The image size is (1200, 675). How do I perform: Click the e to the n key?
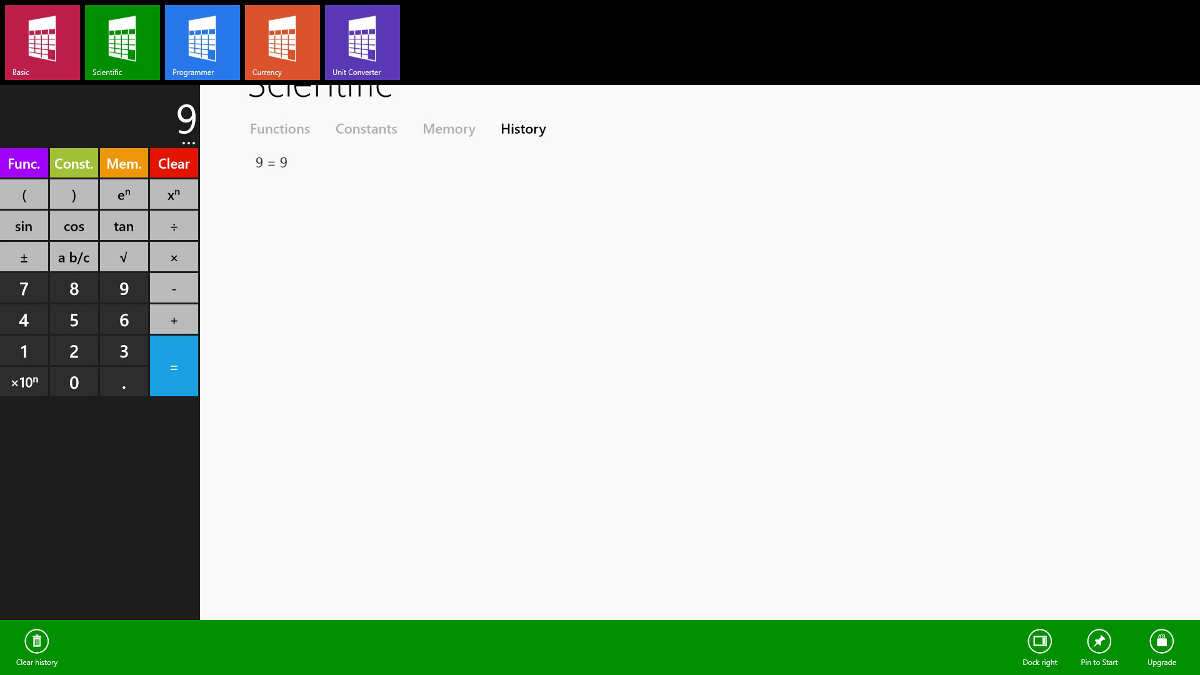click(124, 195)
